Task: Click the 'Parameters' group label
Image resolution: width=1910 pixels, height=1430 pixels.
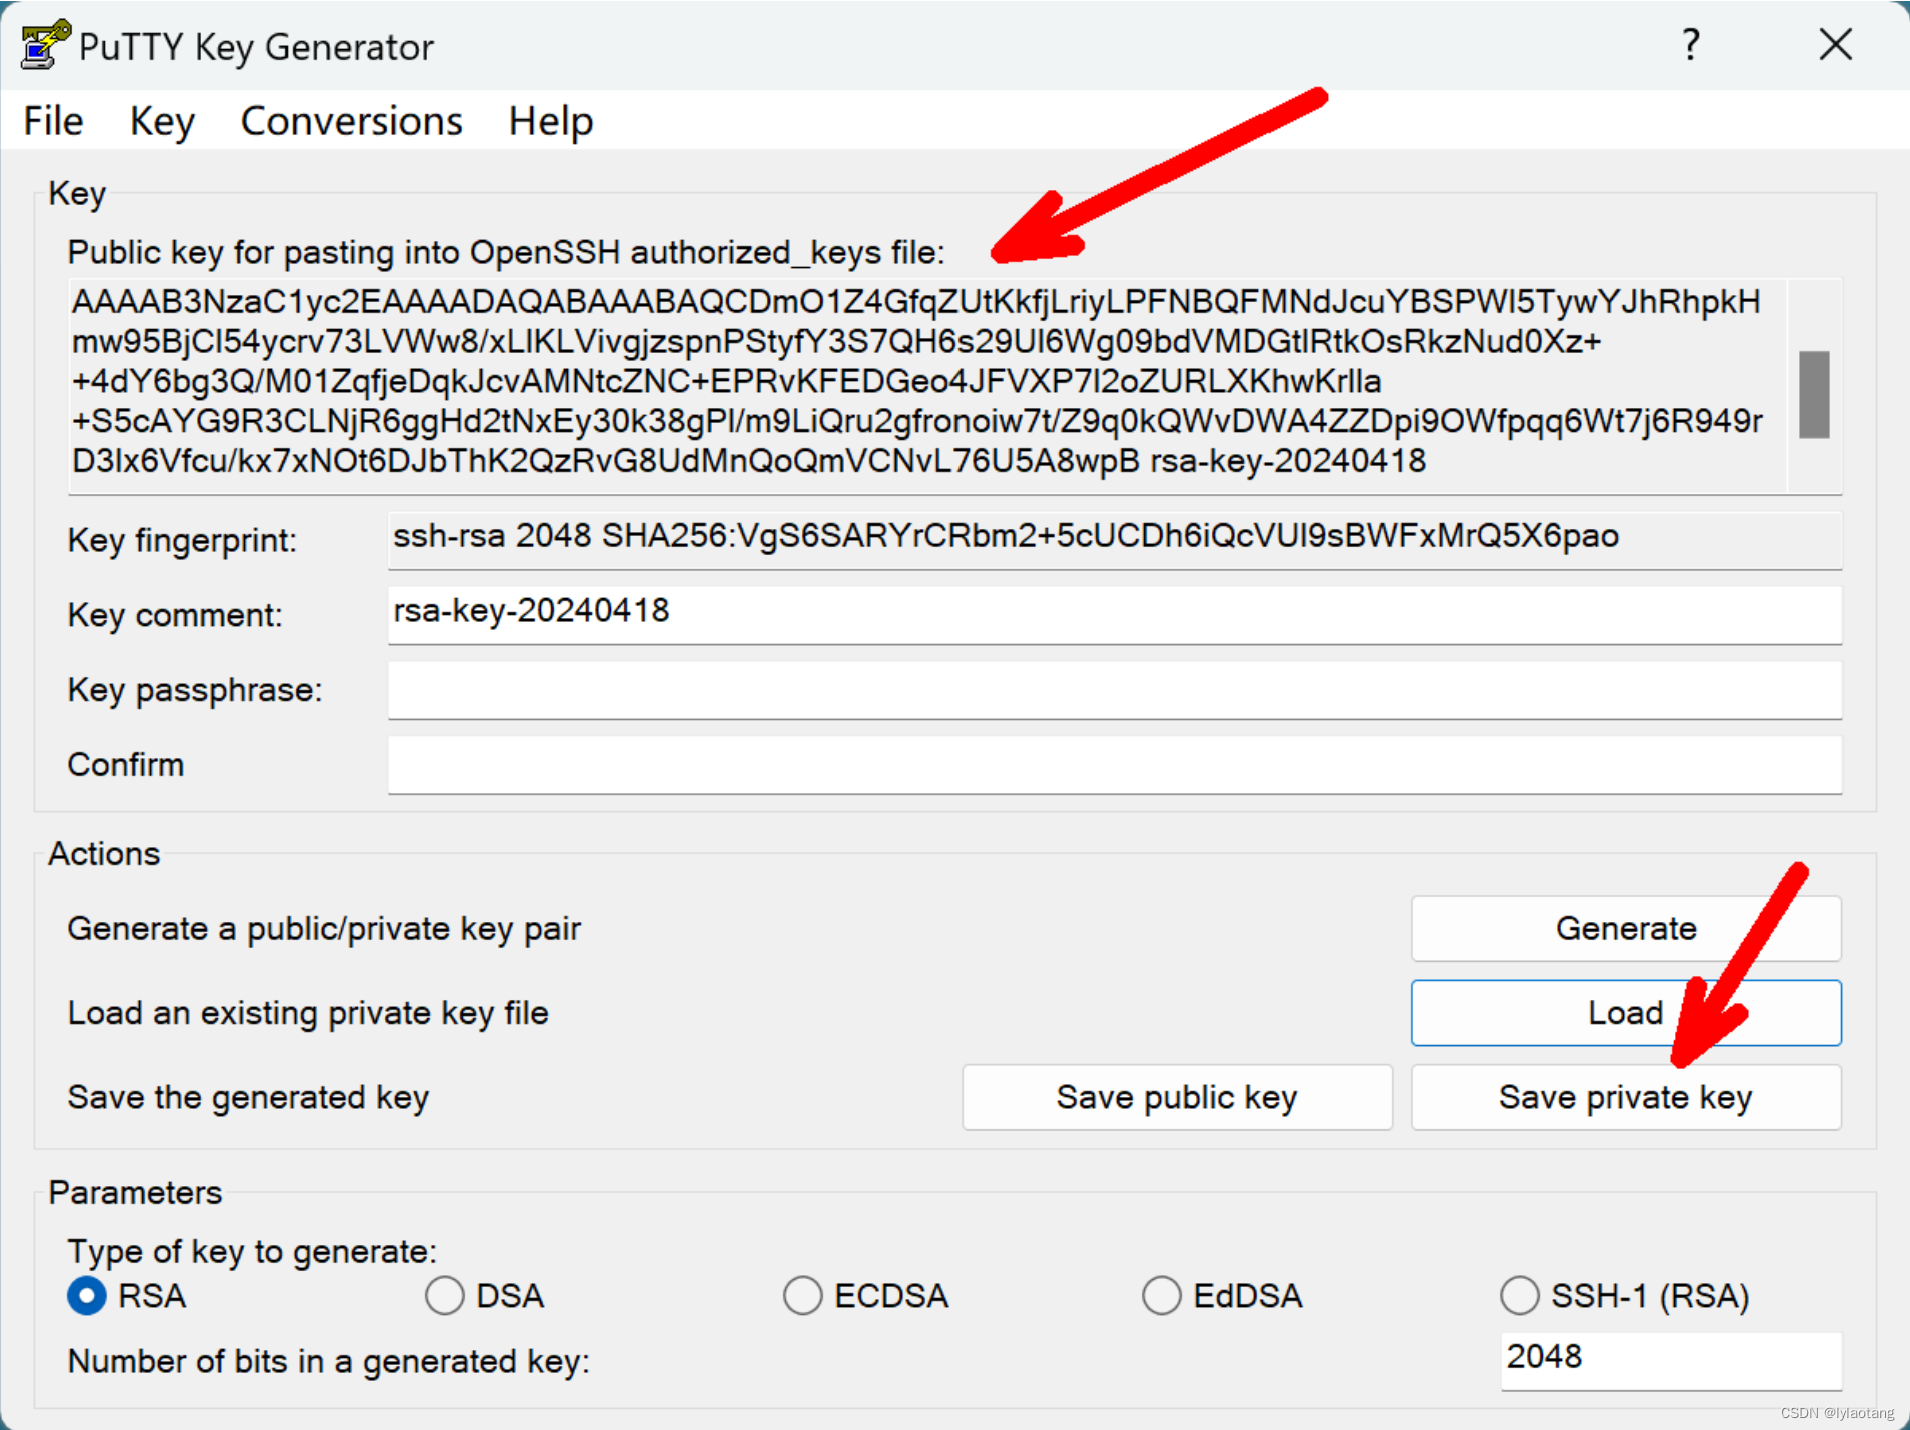Action: point(135,1193)
